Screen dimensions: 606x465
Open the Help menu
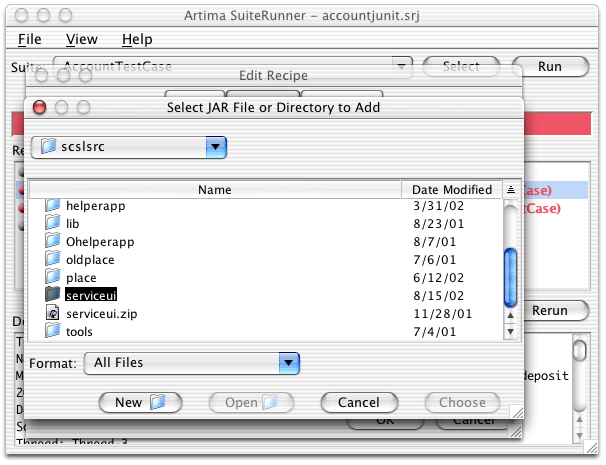[x=137, y=39]
